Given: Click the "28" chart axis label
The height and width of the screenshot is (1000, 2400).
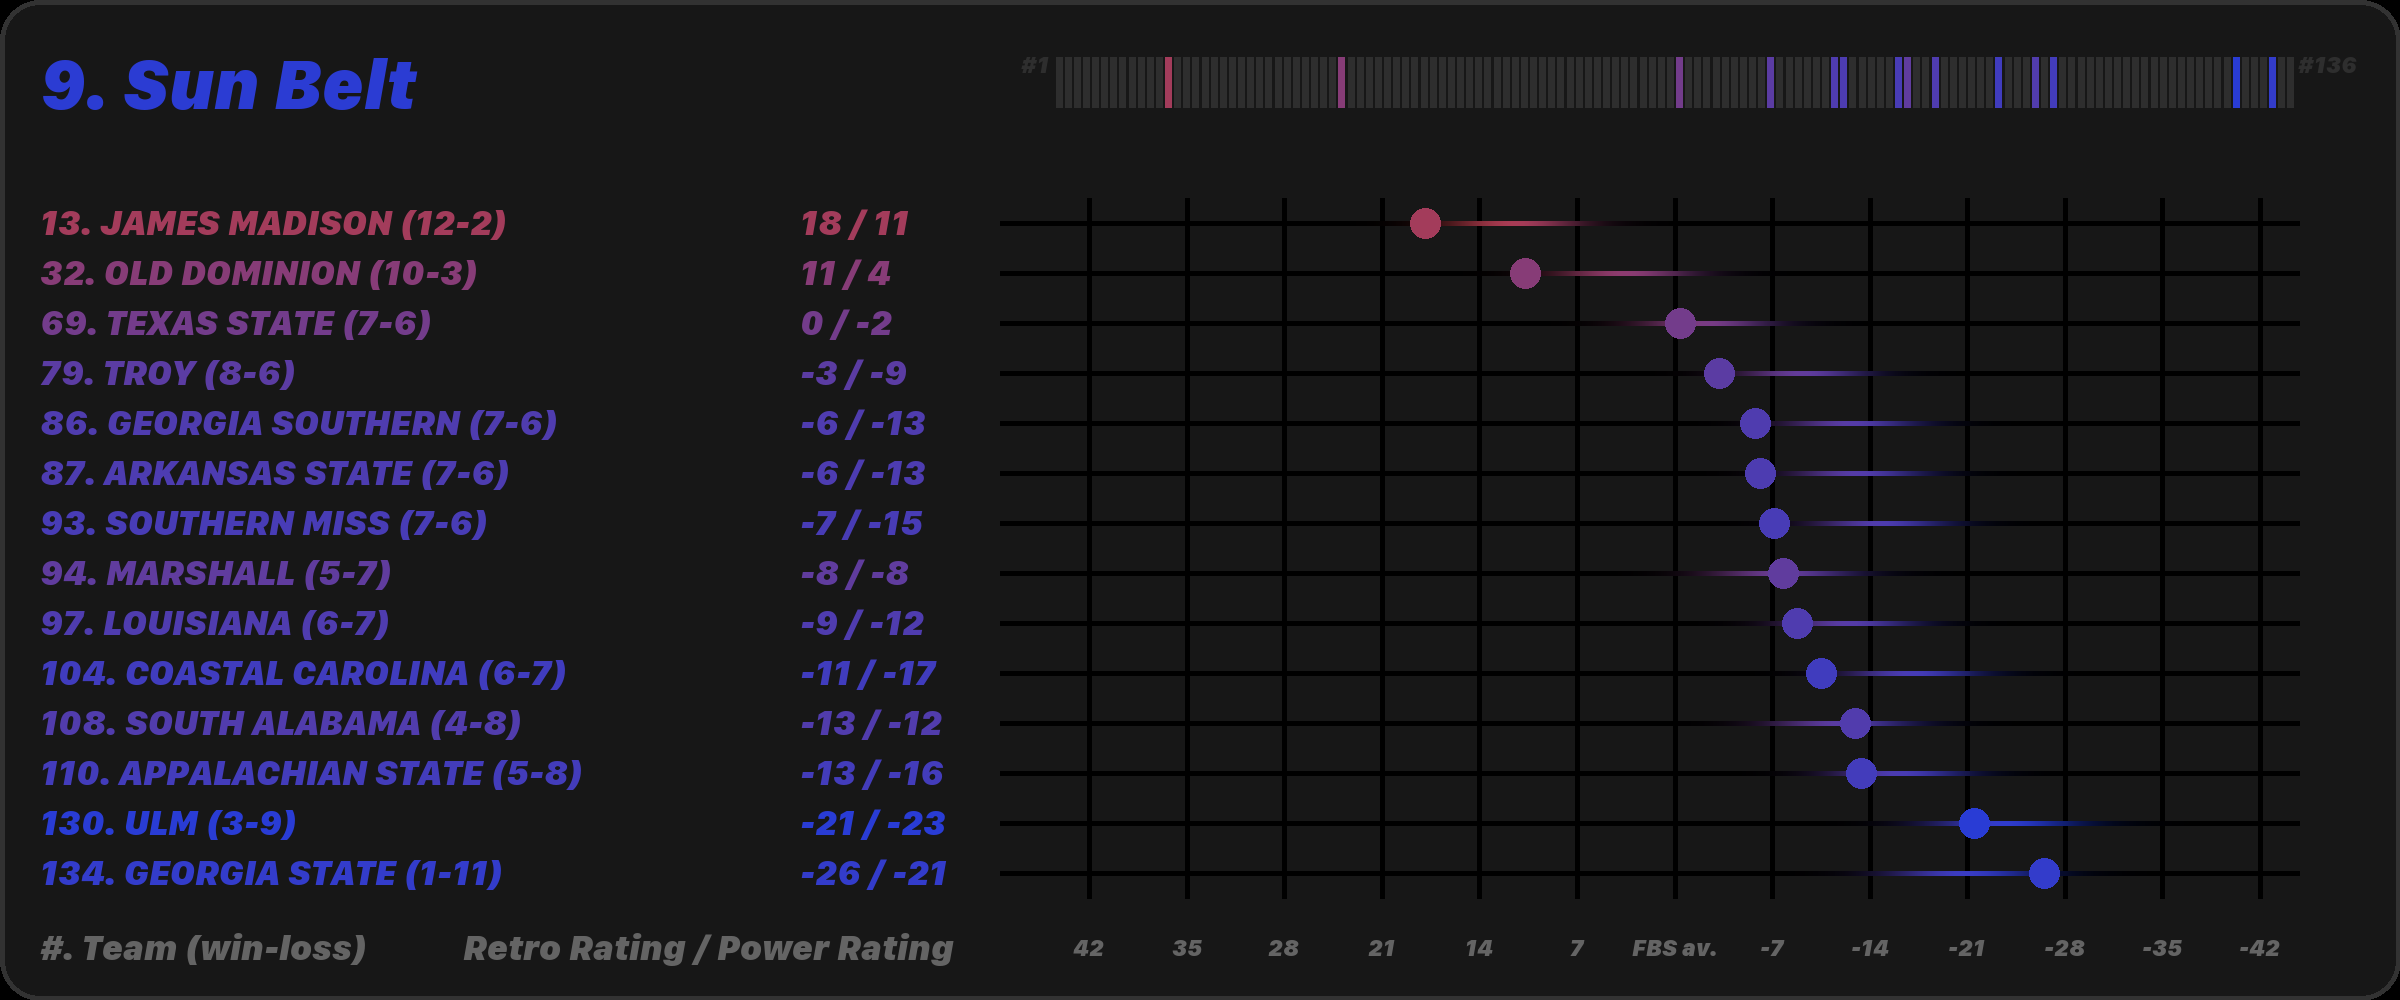Looking at the screenshot, I should 1284,948.
